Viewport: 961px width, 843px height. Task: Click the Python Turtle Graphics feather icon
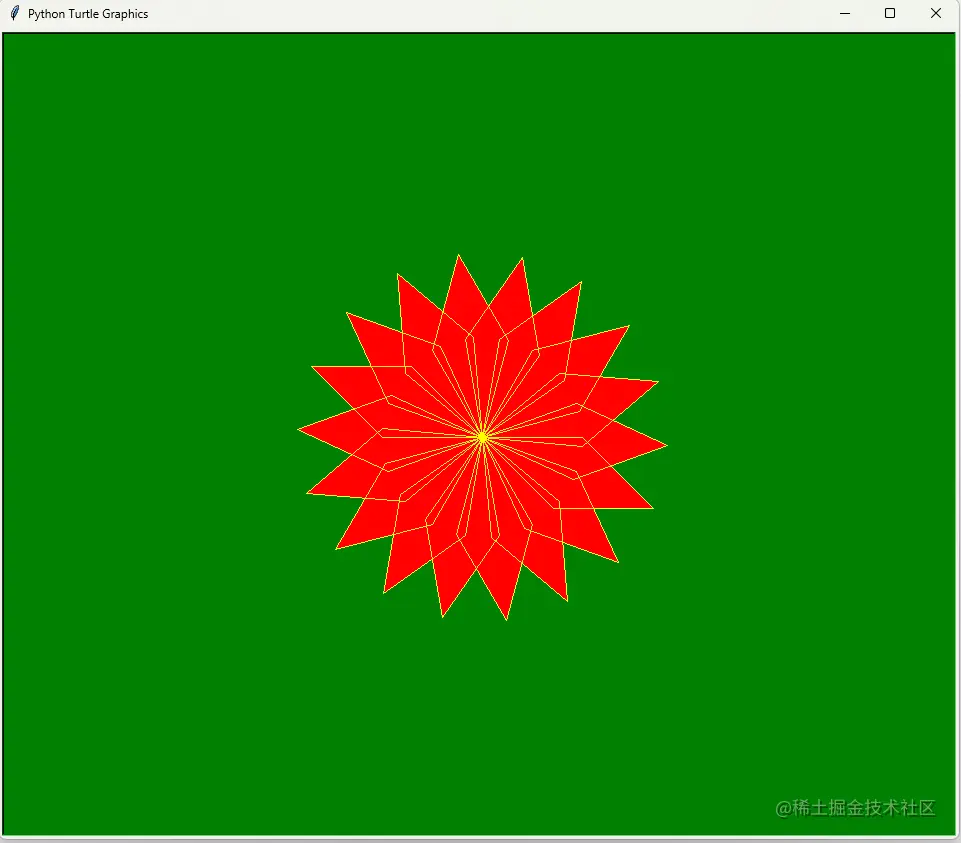point(15,13)
